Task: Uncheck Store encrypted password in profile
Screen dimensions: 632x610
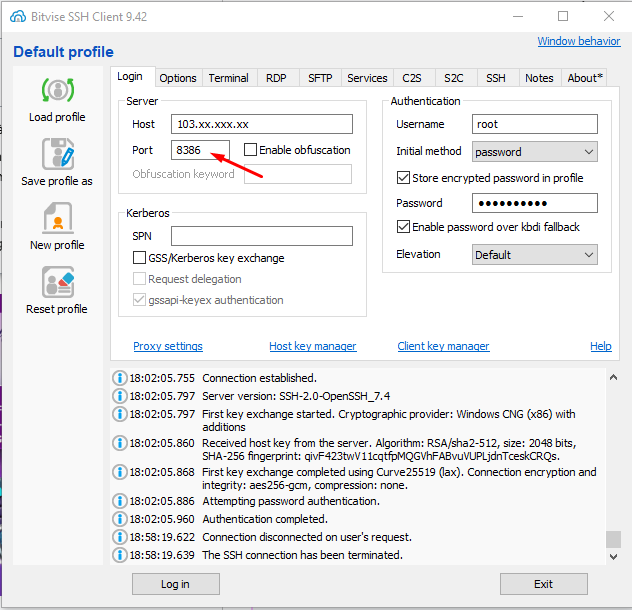Action: (403, 178)
